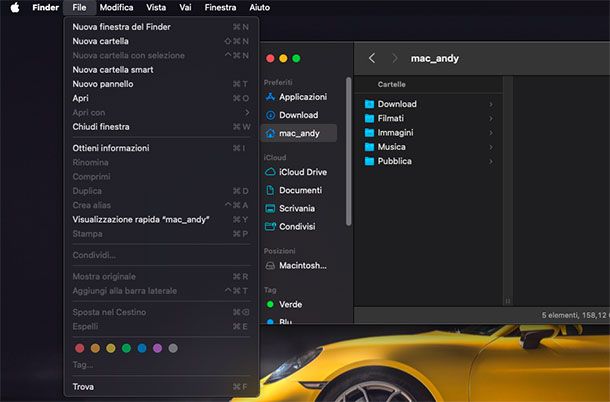This screenshot has height=402, width=610.
Task: Open Condivisi in the sidebar
Action: tap(299, 227)
